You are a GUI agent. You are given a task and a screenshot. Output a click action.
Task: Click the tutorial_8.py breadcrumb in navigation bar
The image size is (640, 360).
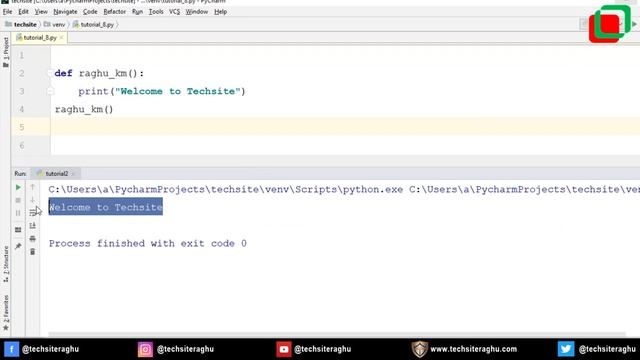coord(93,24)
